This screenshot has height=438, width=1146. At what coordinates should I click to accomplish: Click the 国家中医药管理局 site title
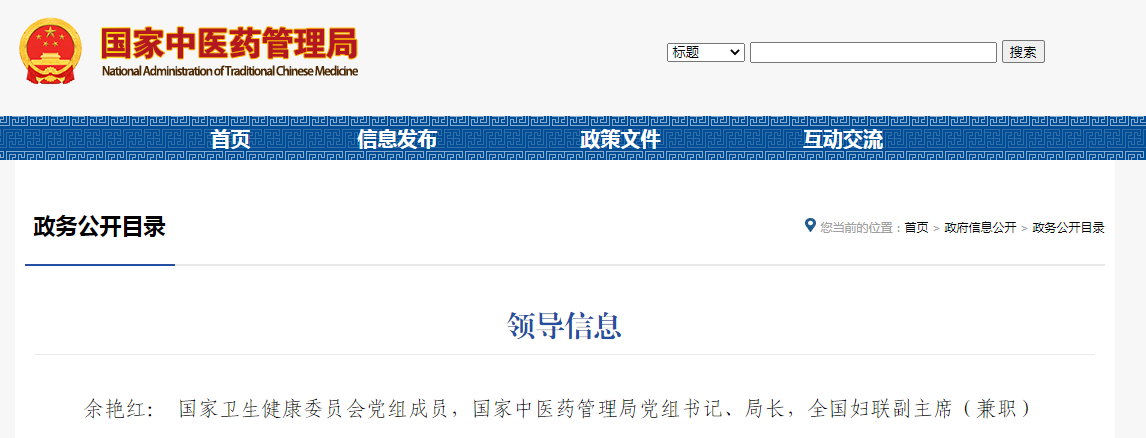(229, 44)
